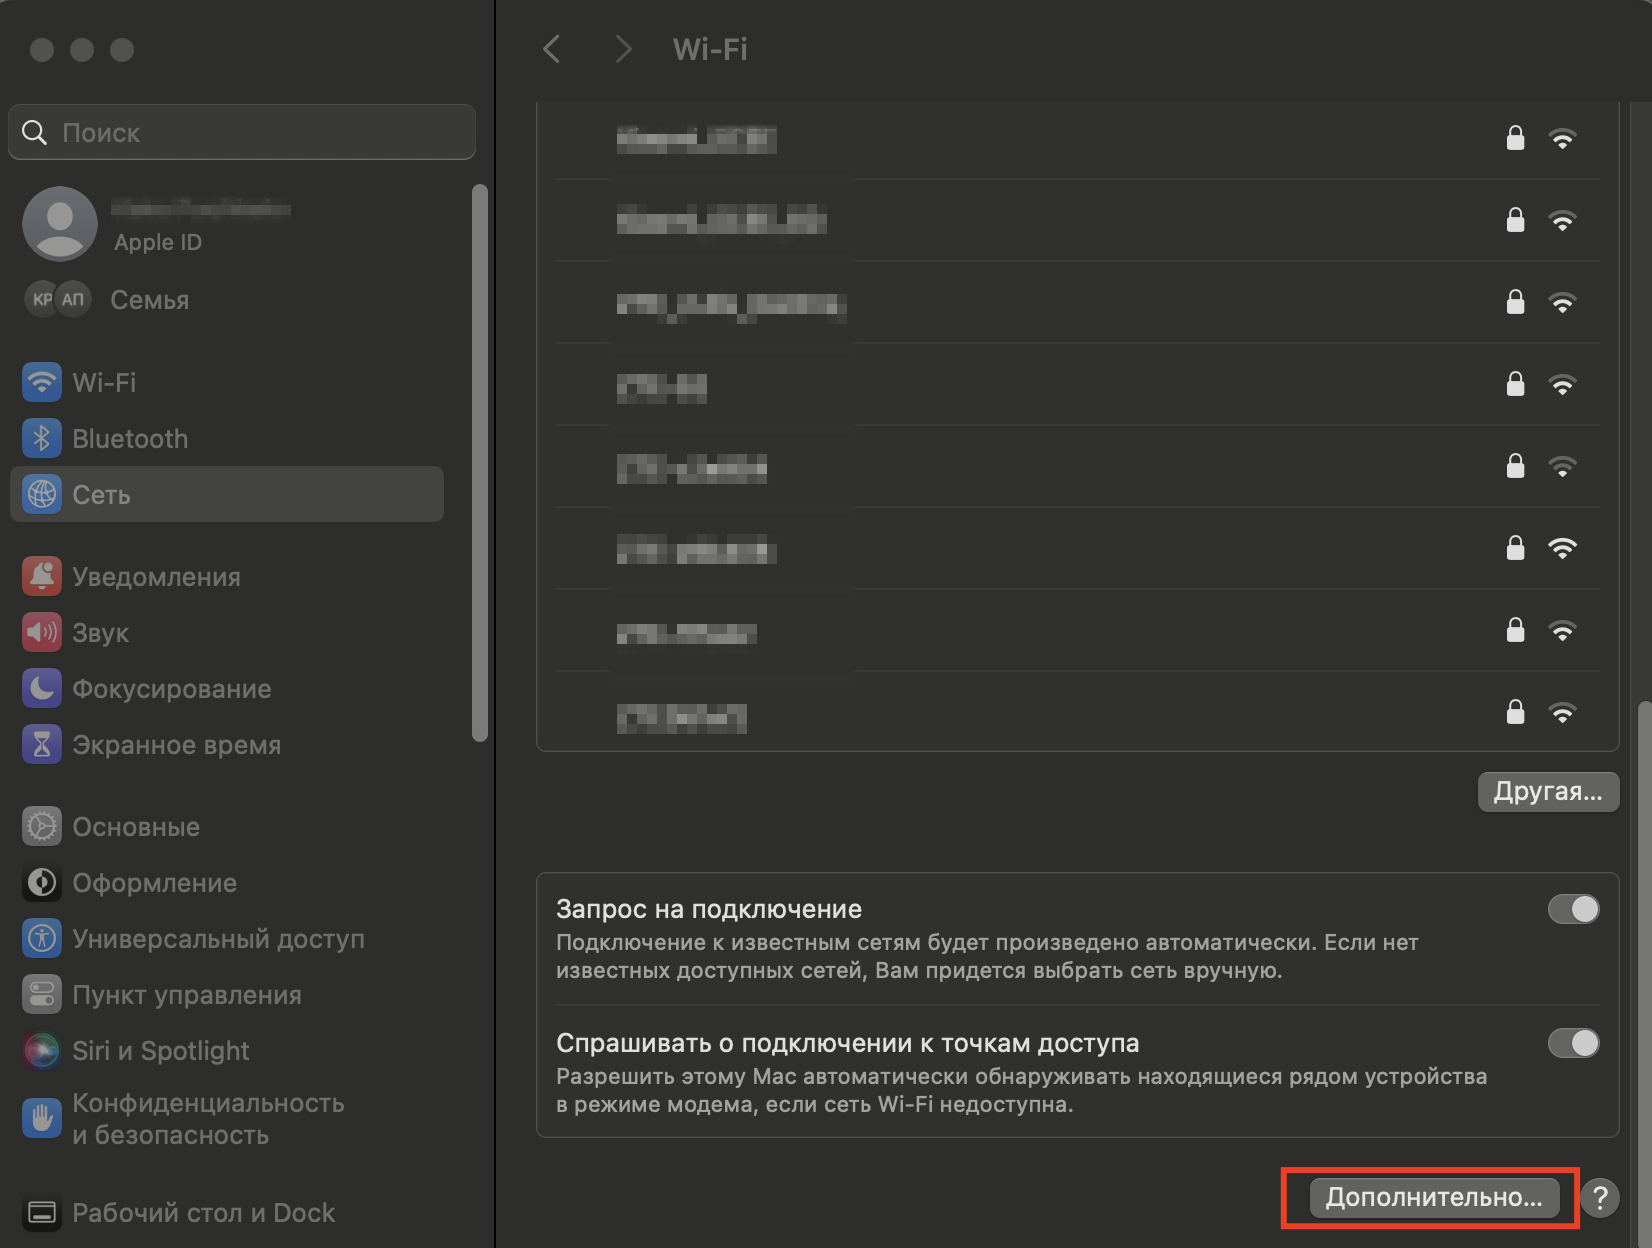Open Экранное время settings
This screenshot has height=1248, width=1652.
[x=226, y=745]
